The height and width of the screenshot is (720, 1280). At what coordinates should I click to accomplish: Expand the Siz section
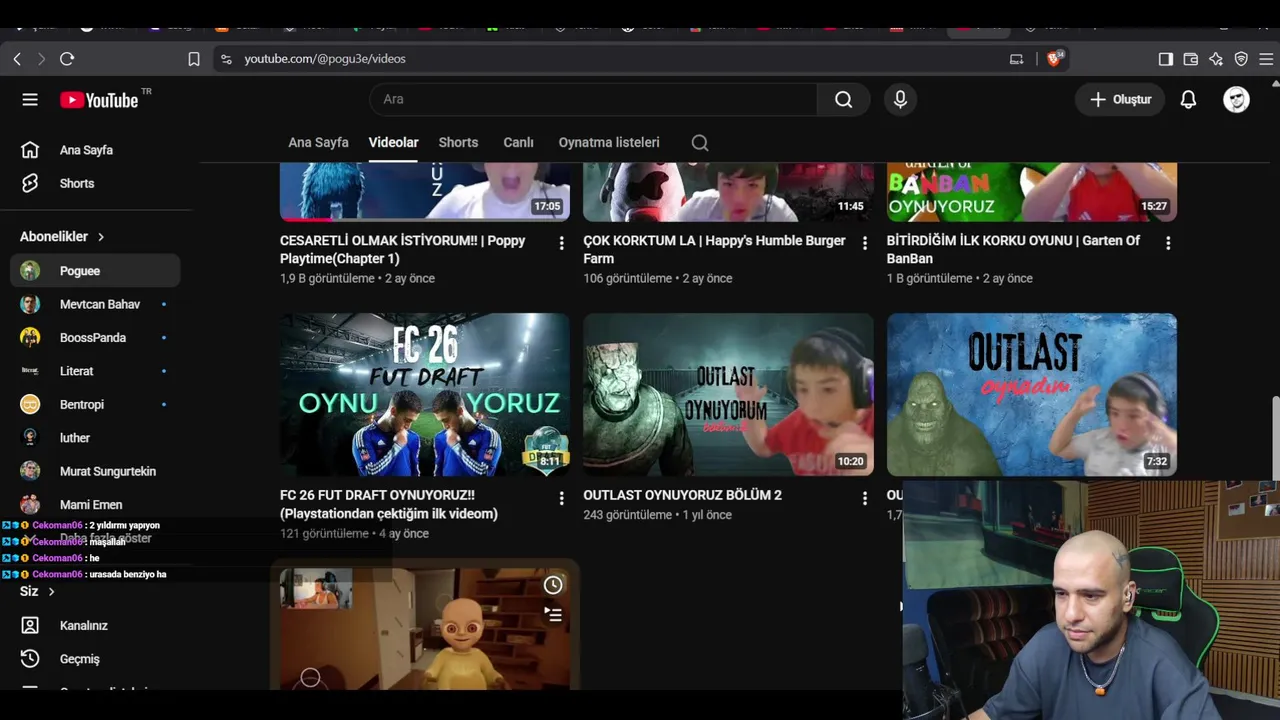click(38, 591)
